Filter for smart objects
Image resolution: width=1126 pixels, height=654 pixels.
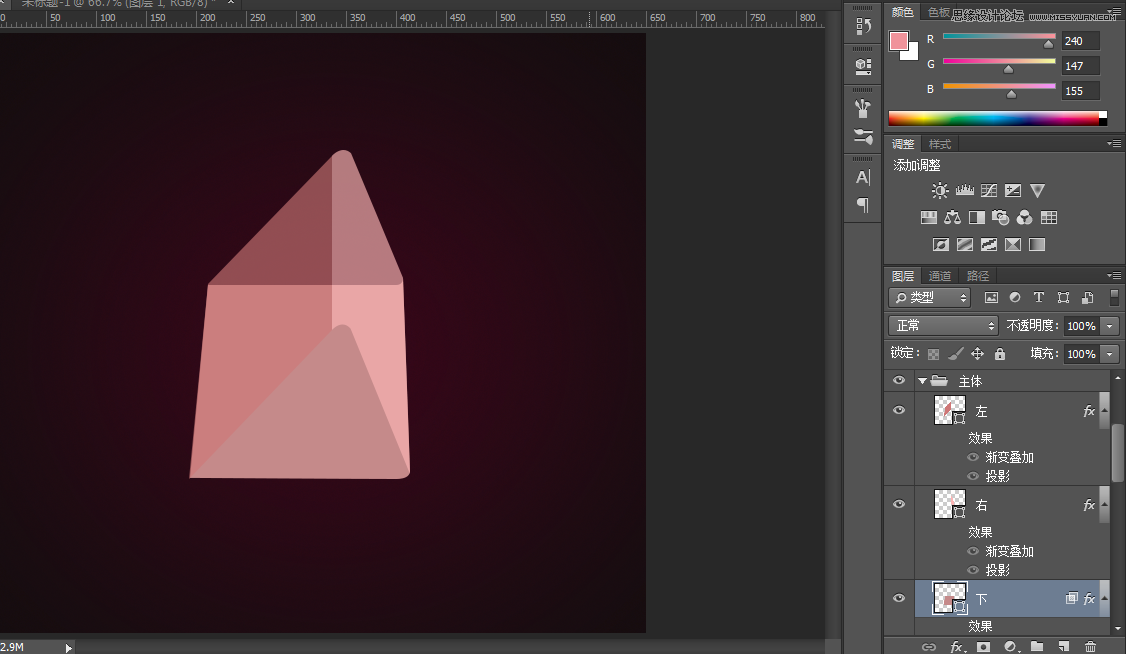[x=1087, y=297]
